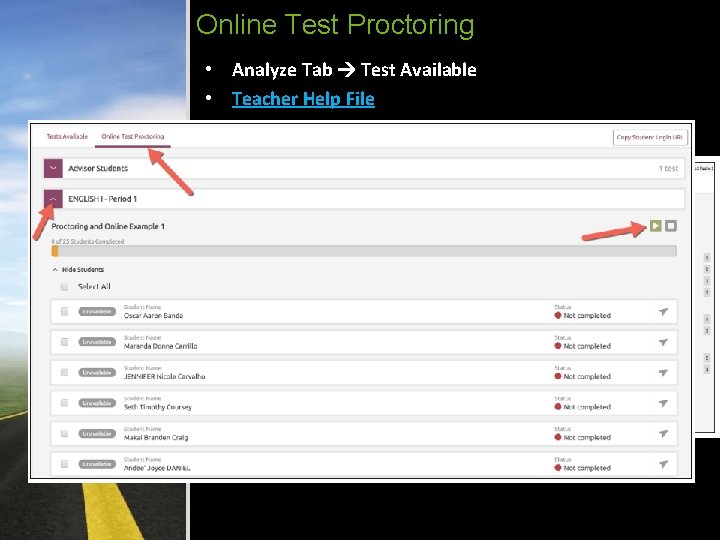Select the checkbox for Seth Timothy Coursey
The height and width of the screenshot is (540, 720).
(x=64, y=403)
